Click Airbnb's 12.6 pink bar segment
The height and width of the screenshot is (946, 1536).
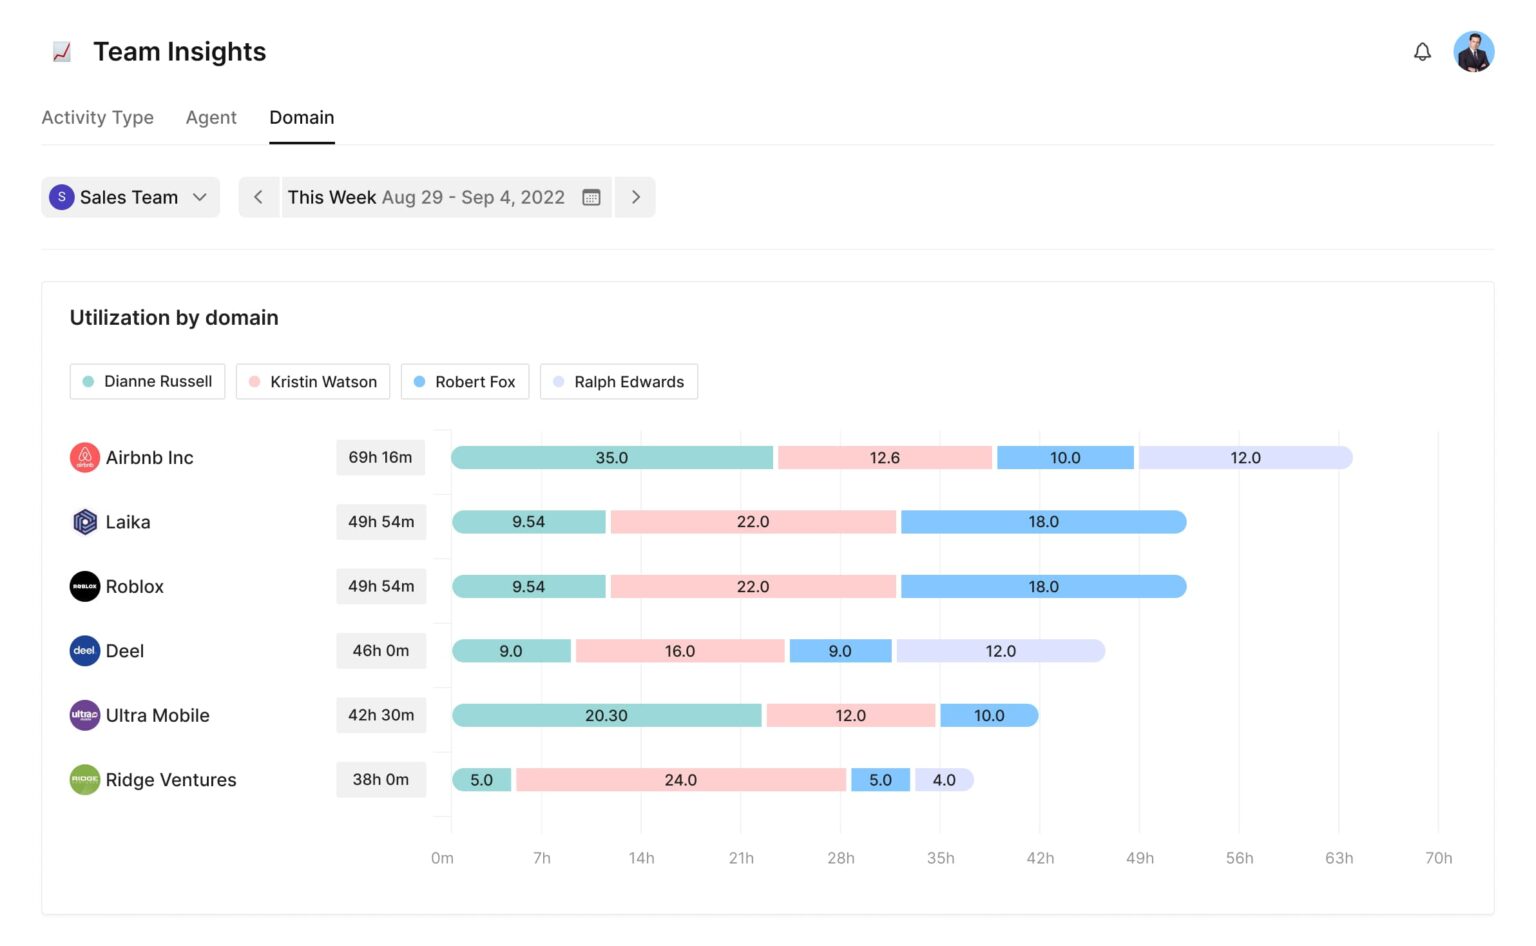[x=885, y=457]
